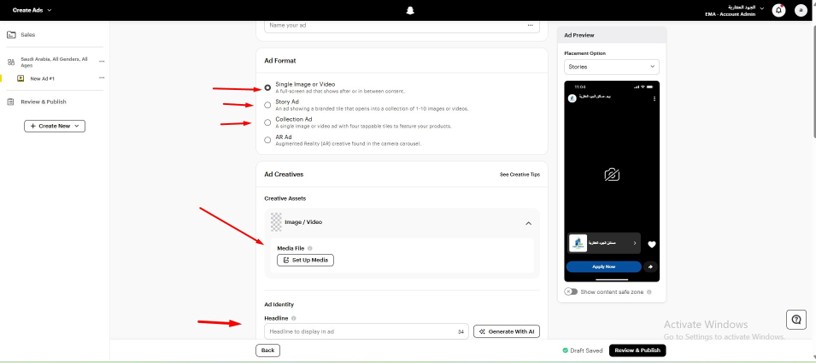The width and height of the screenshot is (816, 363).
Task: Click the Media File info icon
Action: click(x=310, y=249)
